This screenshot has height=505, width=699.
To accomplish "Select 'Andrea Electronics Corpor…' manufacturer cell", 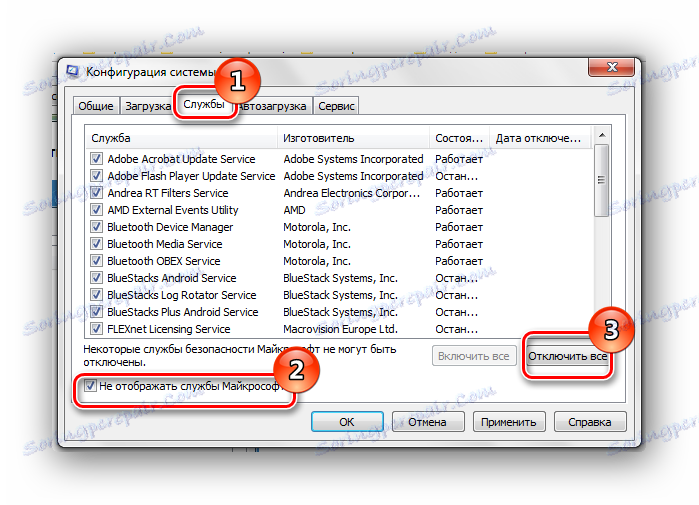I will (x=351, y=193).
